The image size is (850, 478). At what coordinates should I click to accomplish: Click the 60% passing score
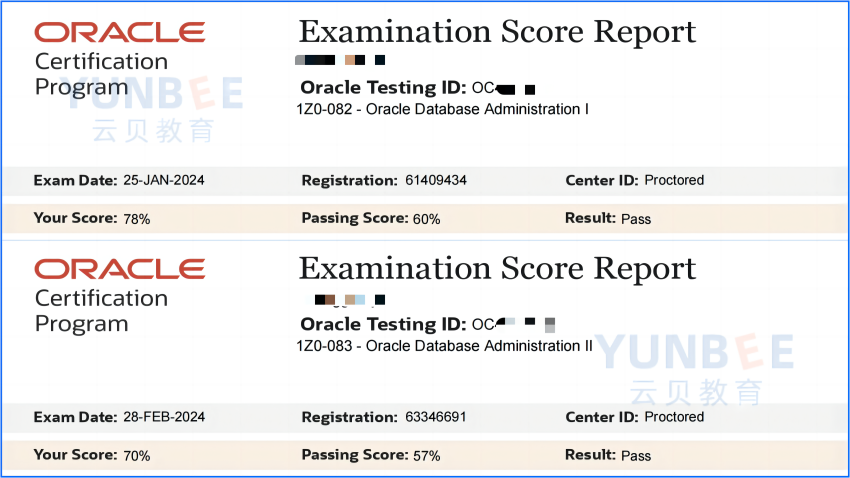(427, 219)
